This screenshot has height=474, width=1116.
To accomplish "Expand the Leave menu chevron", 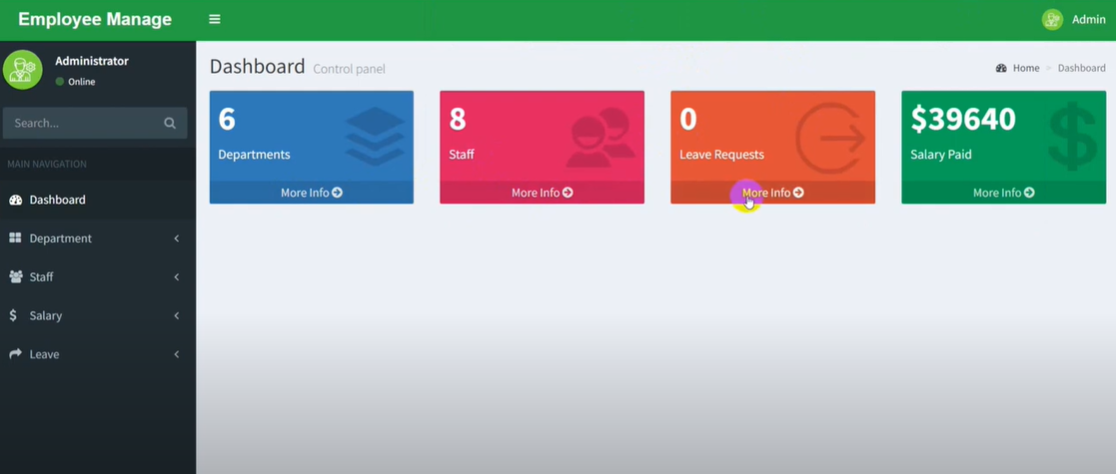I will (177, 354).
